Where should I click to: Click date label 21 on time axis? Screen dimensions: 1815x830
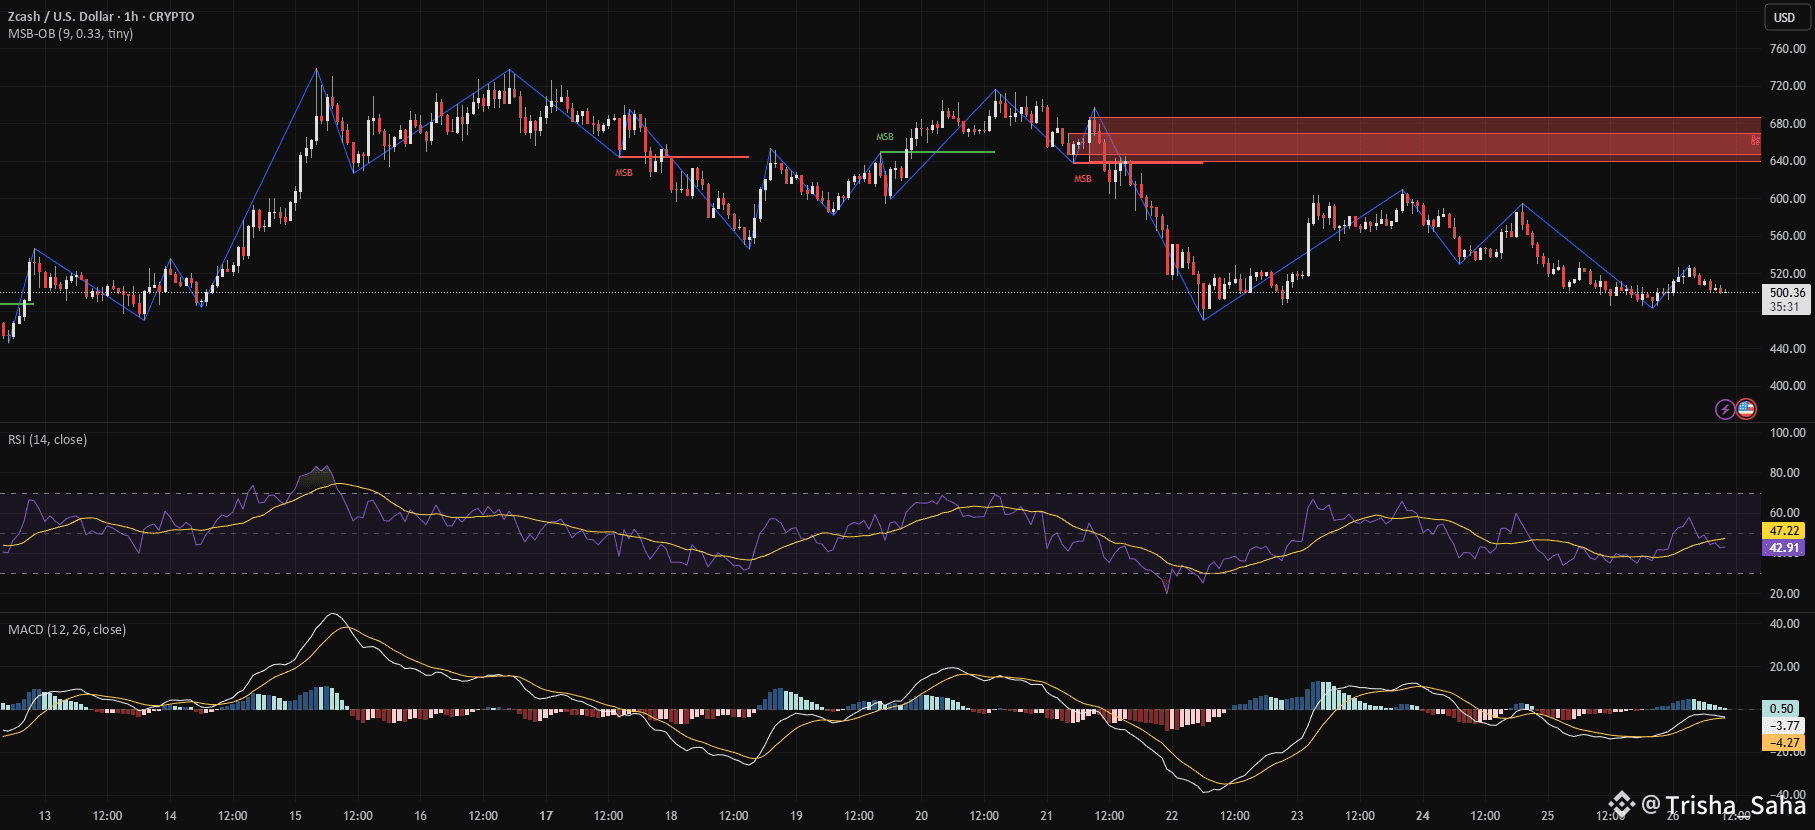pyautogui.click(x=1046, y=815)
